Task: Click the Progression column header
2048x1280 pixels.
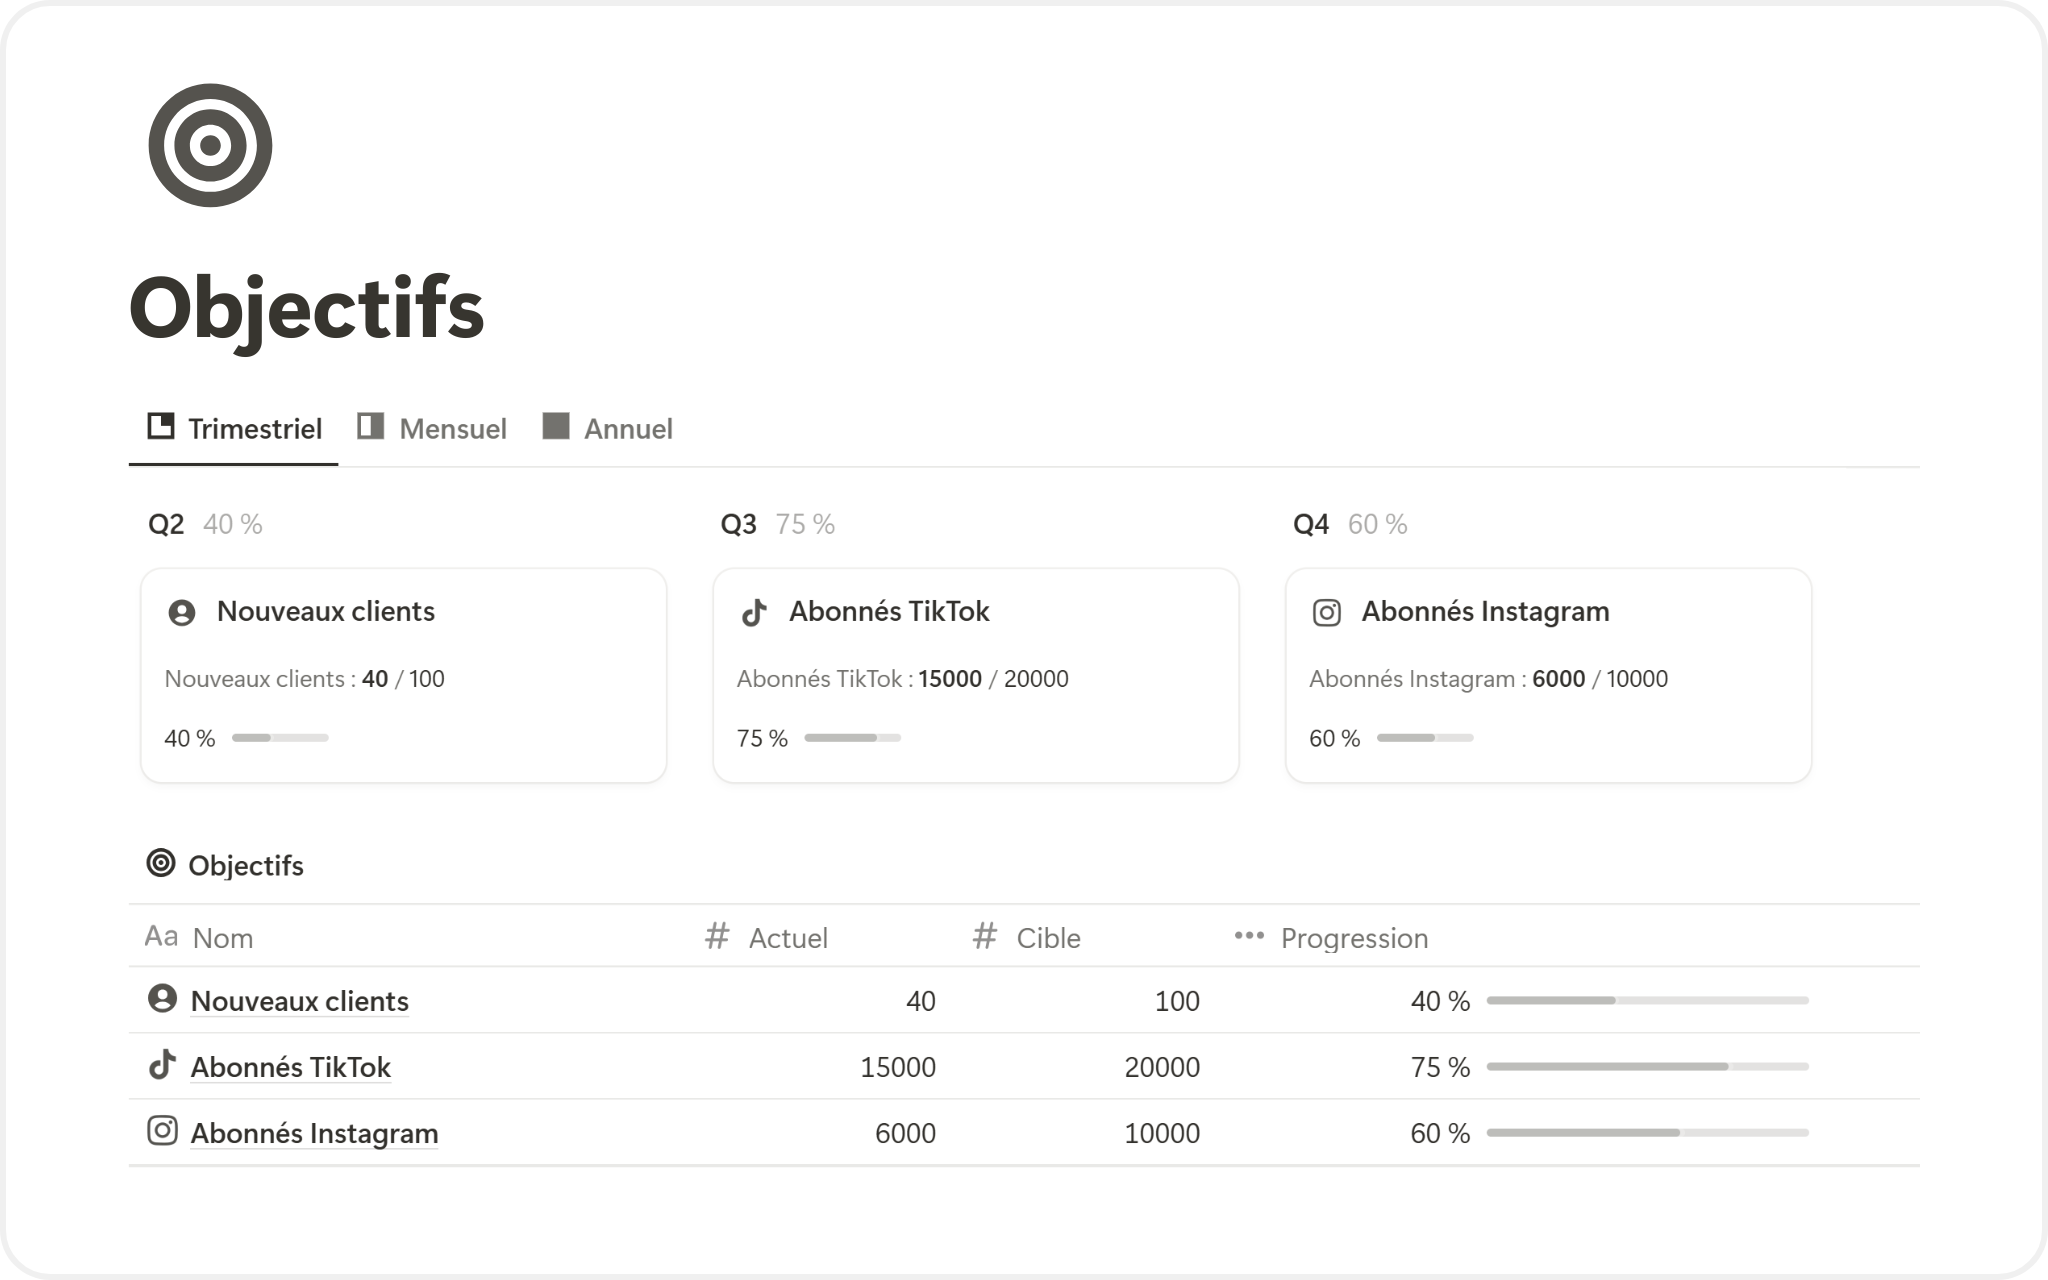Action: (x=1353, y=938)
